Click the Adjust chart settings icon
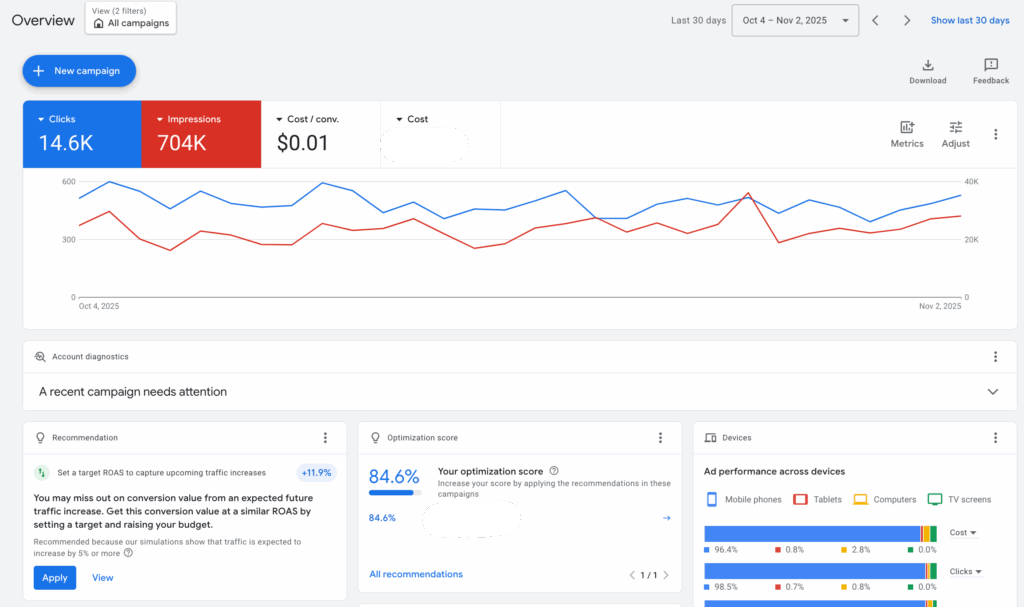Image resolution: width=1024 pixels, height=607 pixels. point(955,128)
